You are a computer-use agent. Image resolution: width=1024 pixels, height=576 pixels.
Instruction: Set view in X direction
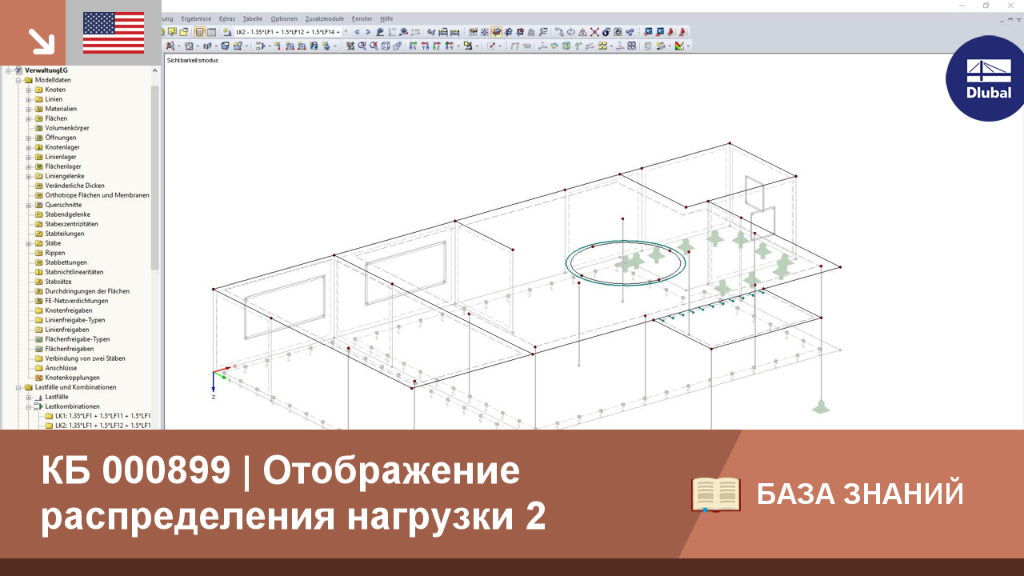coord(413,46)
